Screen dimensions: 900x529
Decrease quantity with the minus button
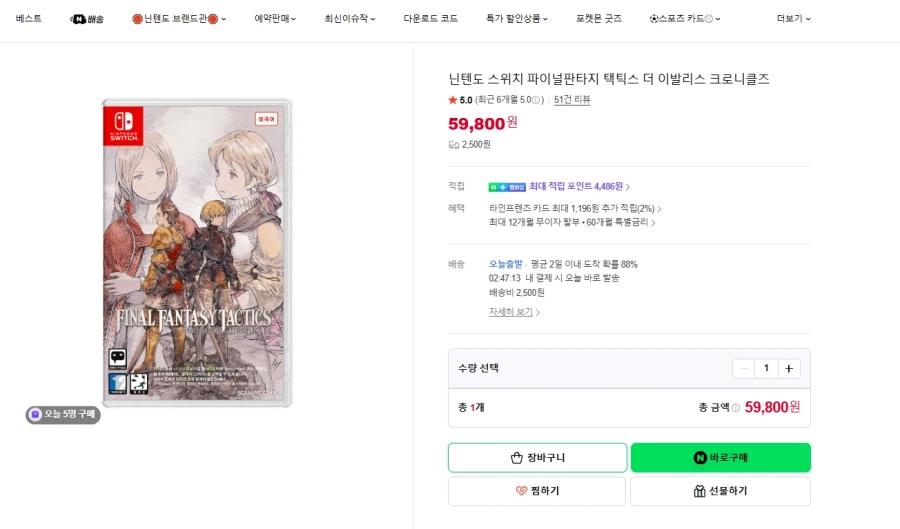coord(744,368)
